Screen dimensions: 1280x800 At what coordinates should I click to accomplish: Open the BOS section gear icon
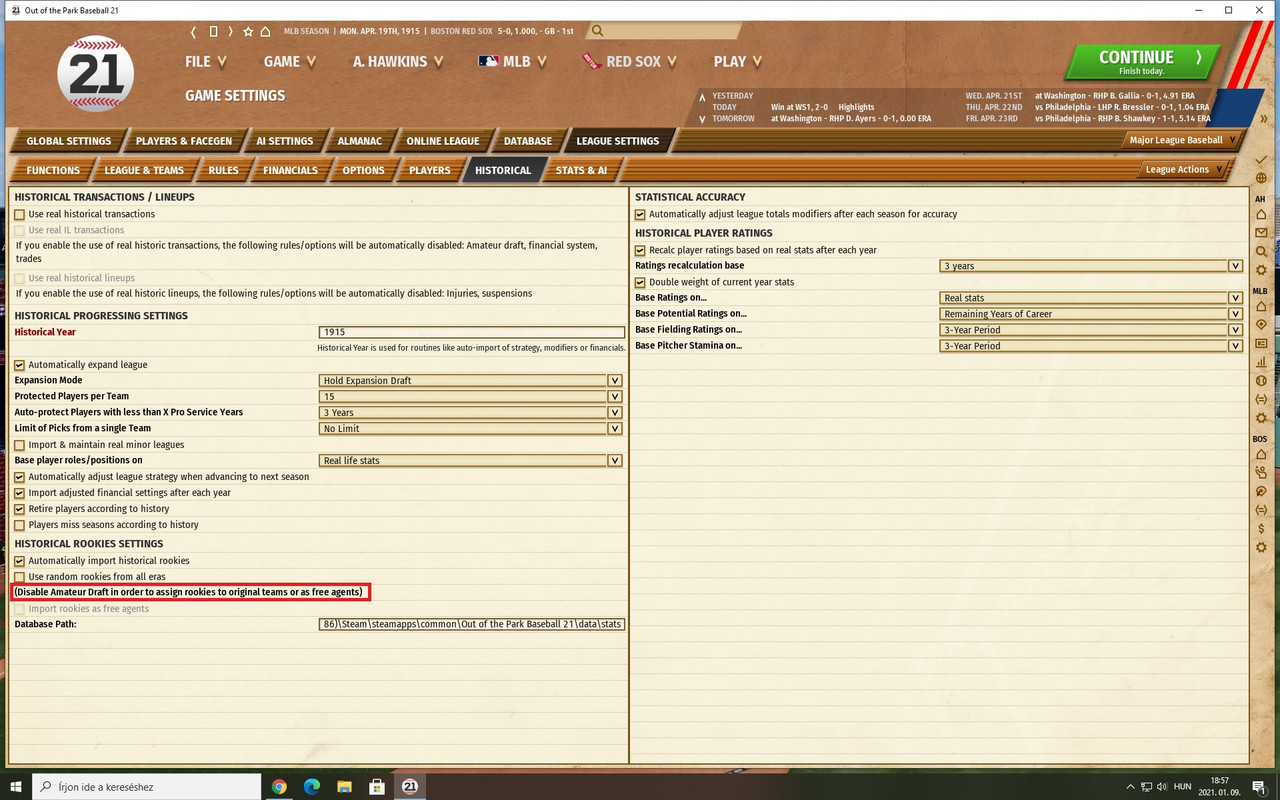click(1261, 547)
